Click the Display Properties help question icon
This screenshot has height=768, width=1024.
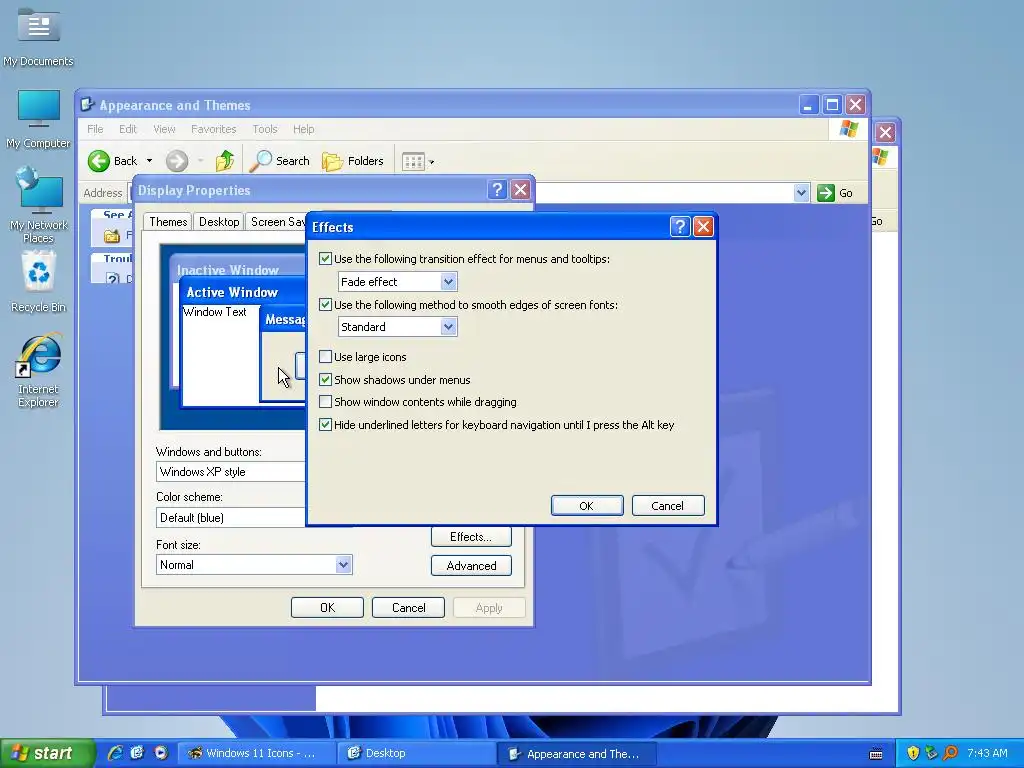(497, 190)
